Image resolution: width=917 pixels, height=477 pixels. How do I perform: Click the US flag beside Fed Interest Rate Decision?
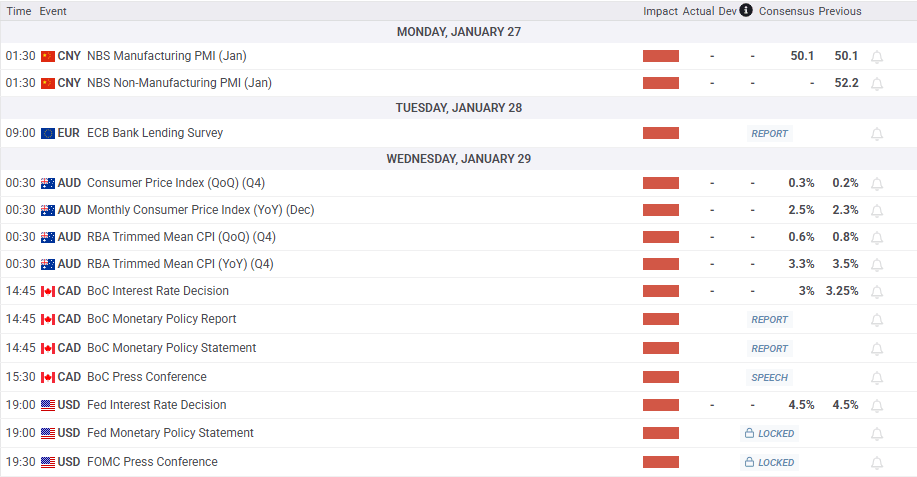tap(48, 405)
